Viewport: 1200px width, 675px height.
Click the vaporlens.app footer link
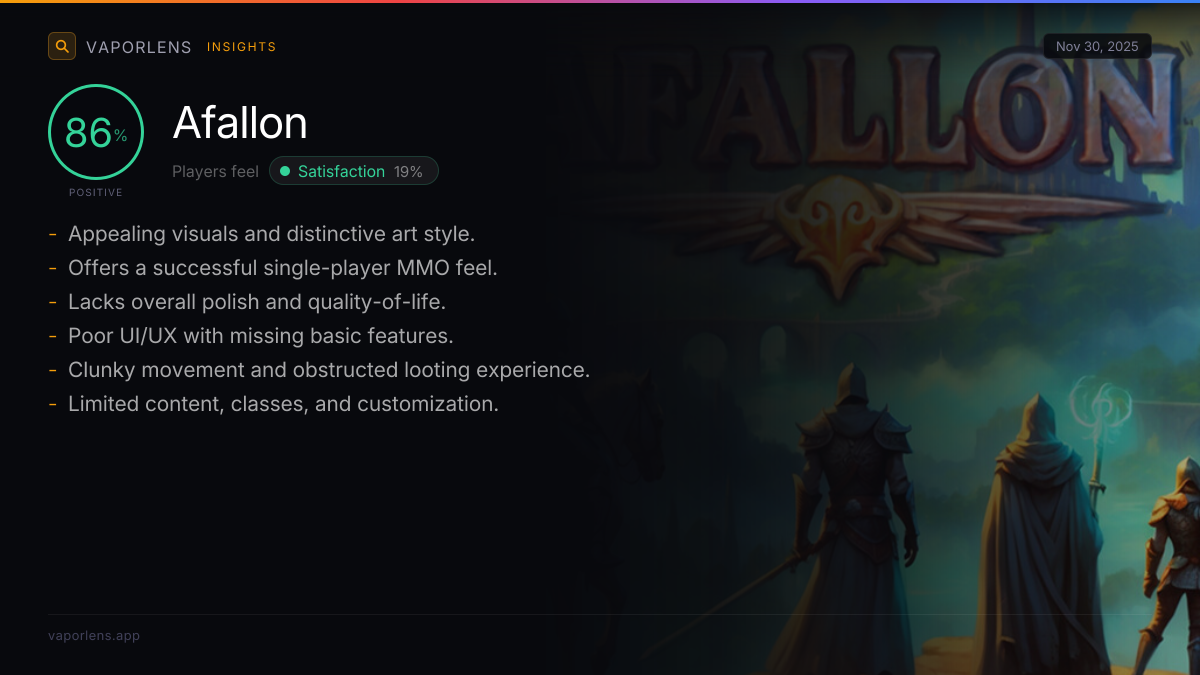click(x=94, y=636)
